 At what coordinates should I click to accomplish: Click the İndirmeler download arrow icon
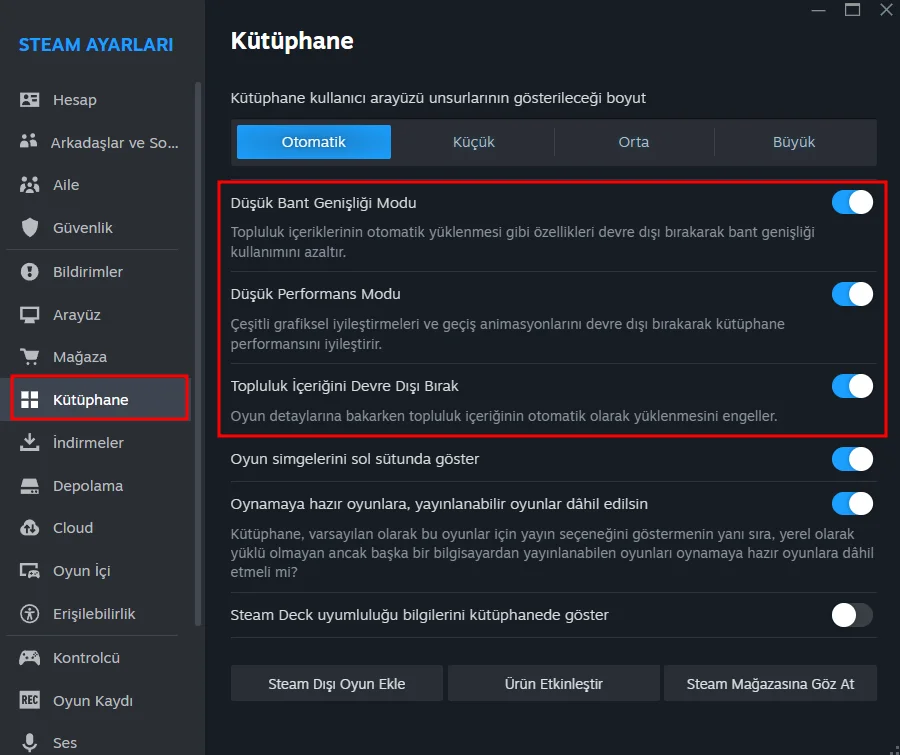(x=30, y=443)
